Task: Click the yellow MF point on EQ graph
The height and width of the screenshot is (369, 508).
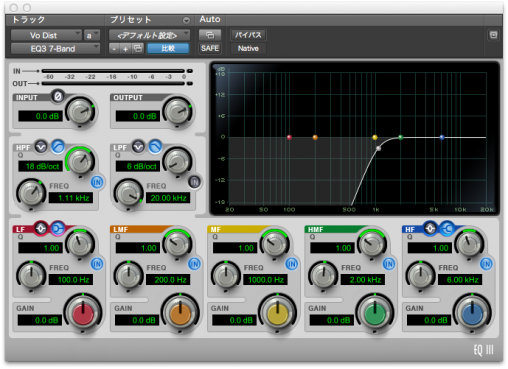Action: point(375,137)
